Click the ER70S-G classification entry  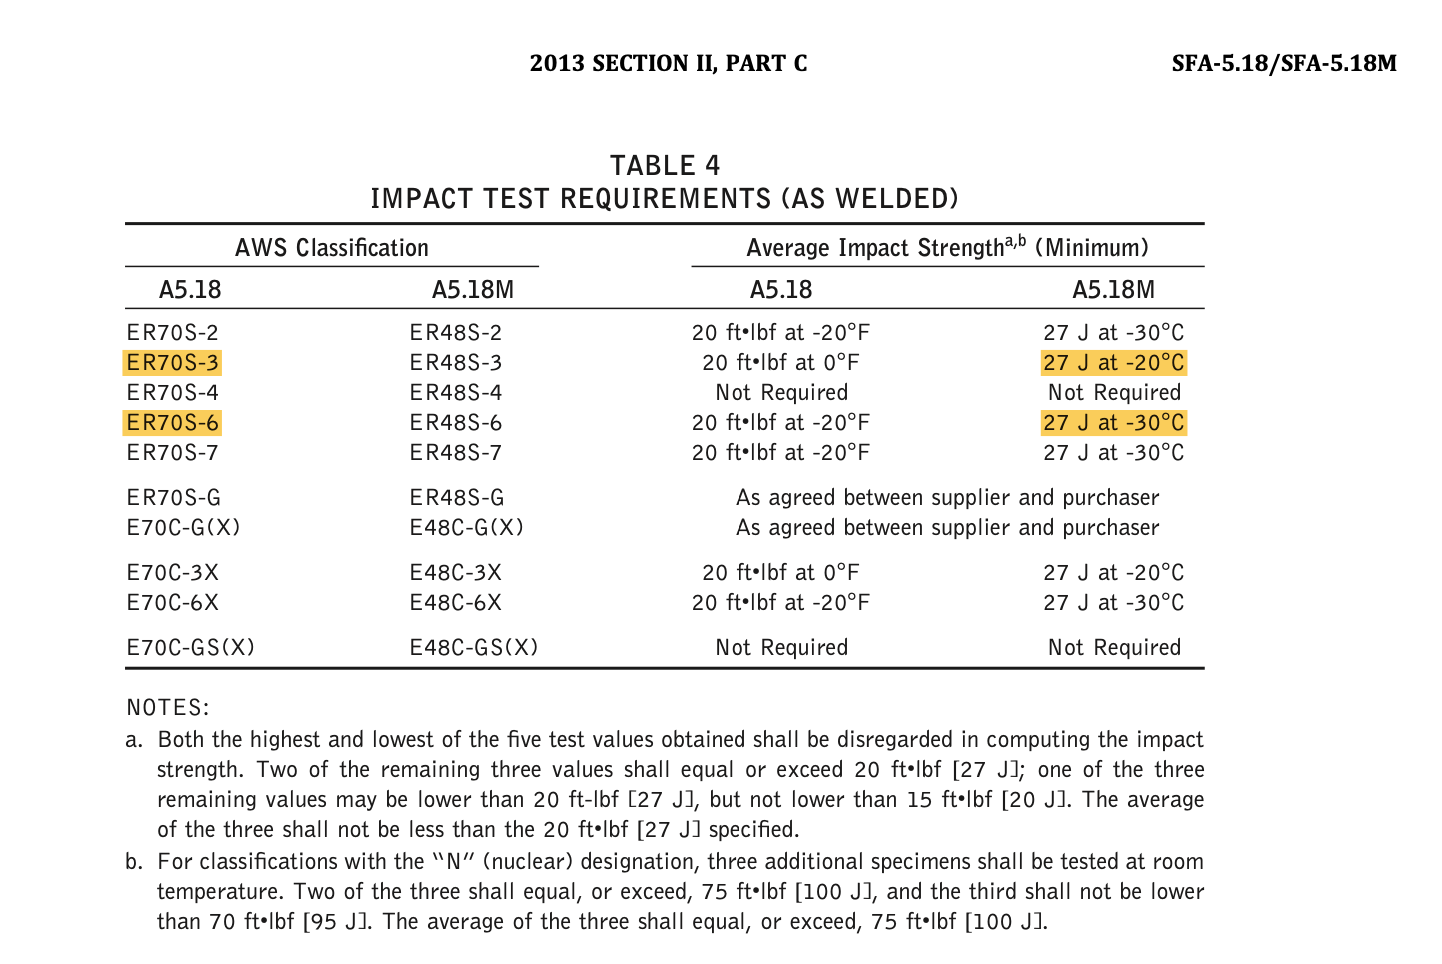(174, 497)
